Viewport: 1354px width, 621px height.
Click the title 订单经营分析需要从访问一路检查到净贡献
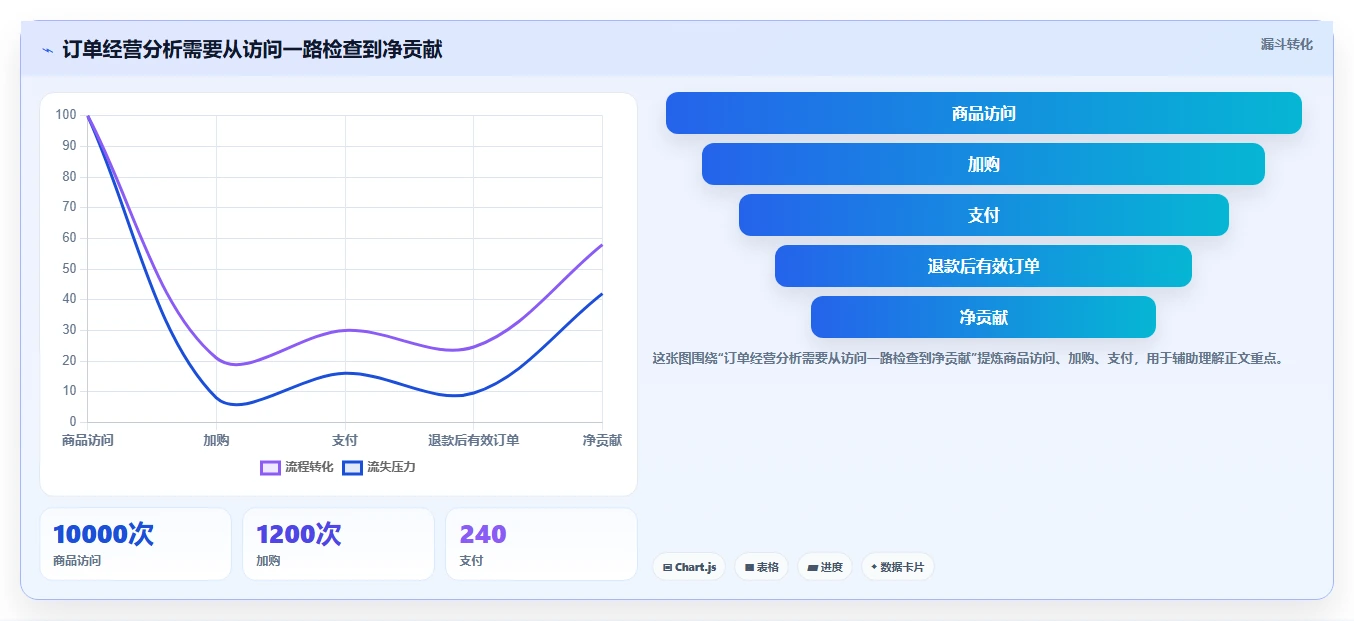(252, 50)
